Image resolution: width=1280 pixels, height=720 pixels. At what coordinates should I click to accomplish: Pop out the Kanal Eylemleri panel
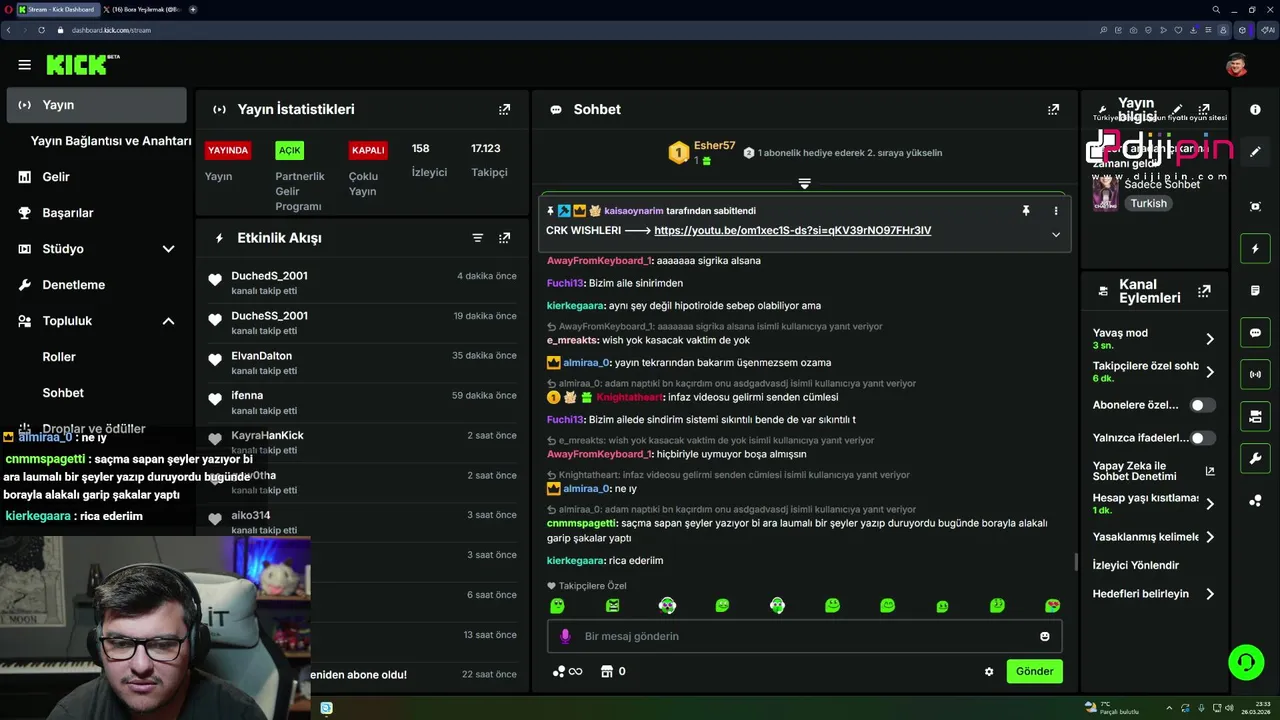[1204, 291]
